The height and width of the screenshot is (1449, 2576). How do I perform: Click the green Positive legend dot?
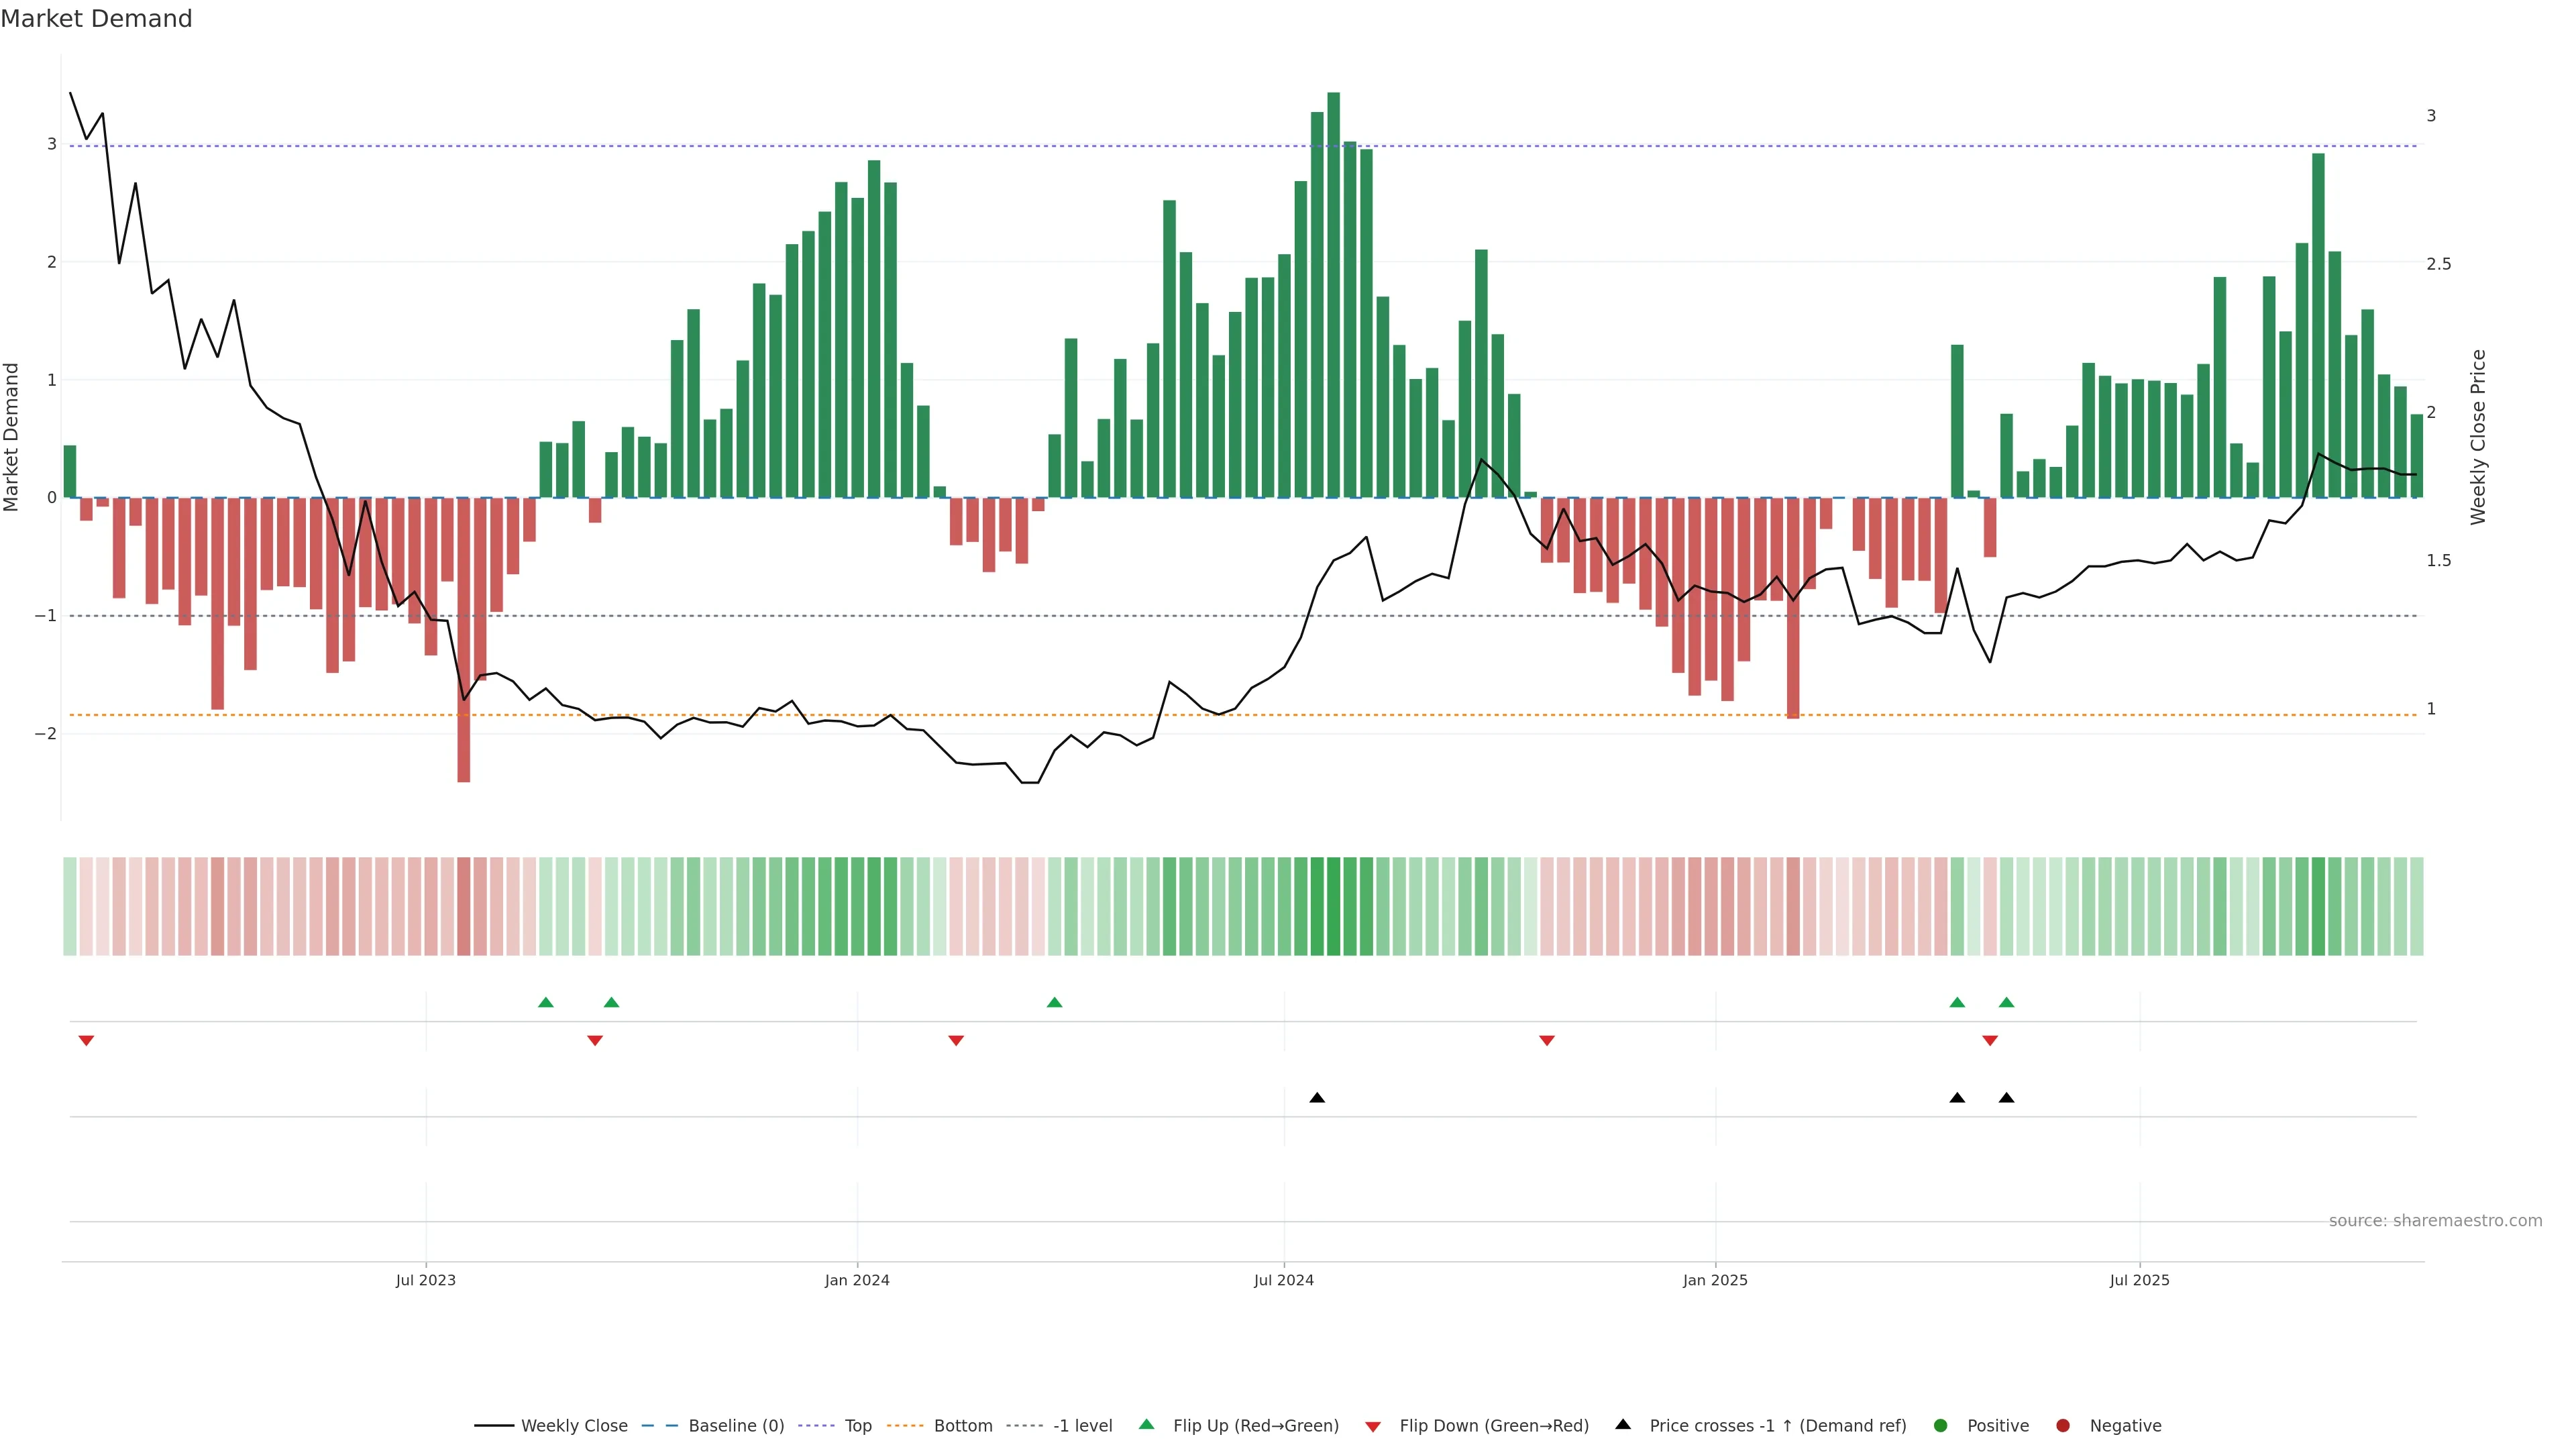click(1941, 1425)
